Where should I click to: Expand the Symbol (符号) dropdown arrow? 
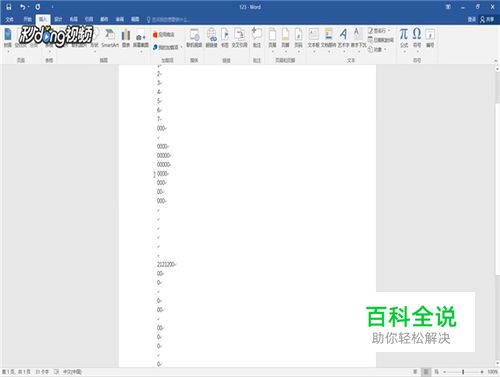(417, 51)
